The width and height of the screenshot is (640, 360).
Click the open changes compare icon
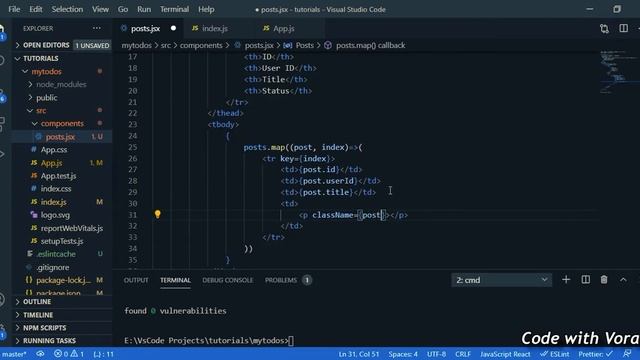click(x=604, y=28)
